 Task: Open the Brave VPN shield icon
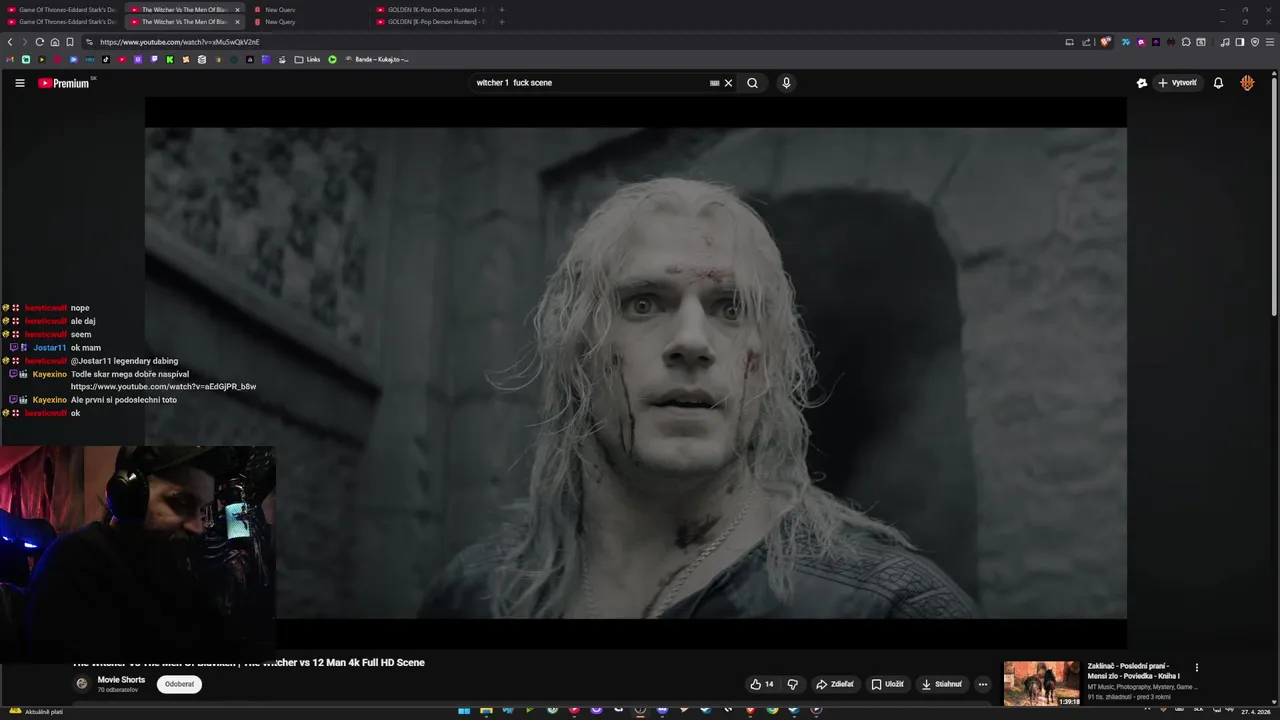tap(1255, 42)
